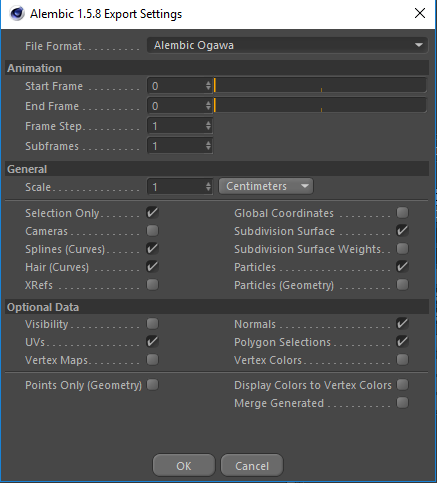This screenshot has width=437, height=483.
Task: Enable the Merge Generated checkbox
Action: click(x=402, y=403)
